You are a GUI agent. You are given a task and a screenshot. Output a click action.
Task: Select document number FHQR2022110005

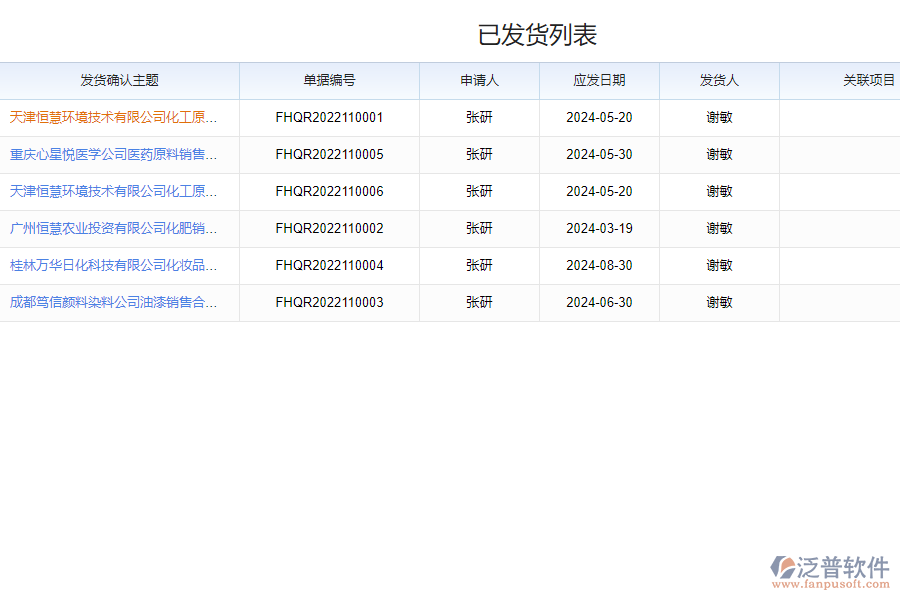coord(329,154)
